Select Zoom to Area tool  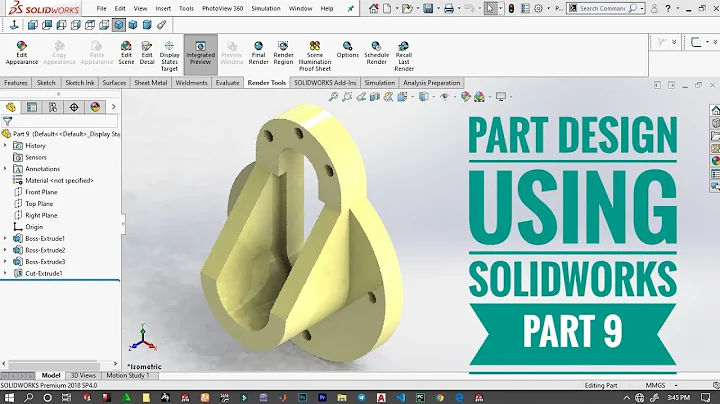tap(348, 96)
